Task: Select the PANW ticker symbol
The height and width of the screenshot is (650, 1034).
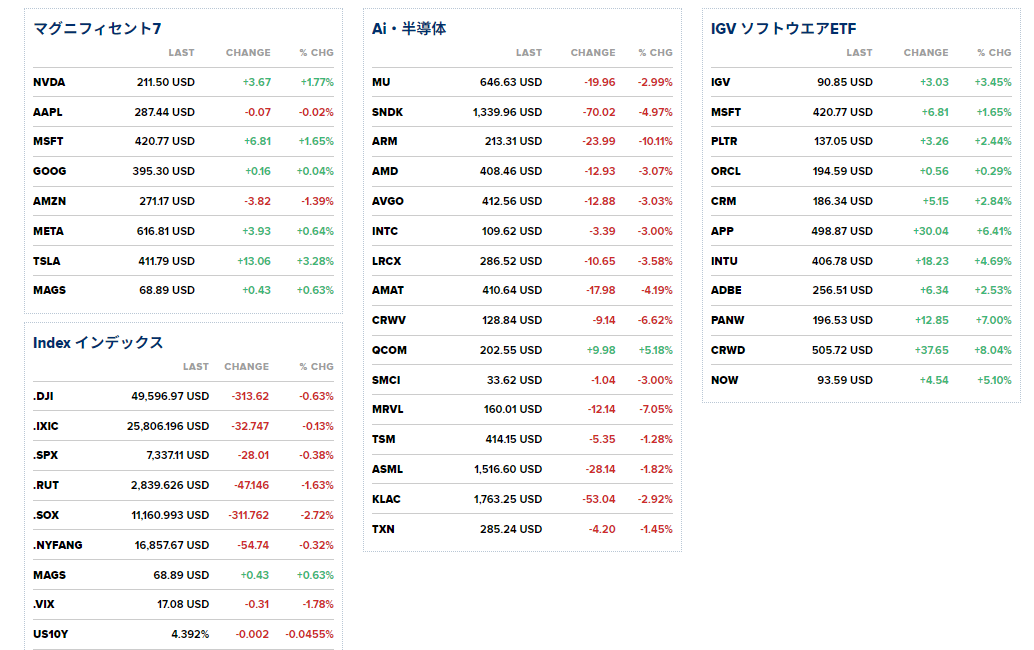Action: (727, 320)
